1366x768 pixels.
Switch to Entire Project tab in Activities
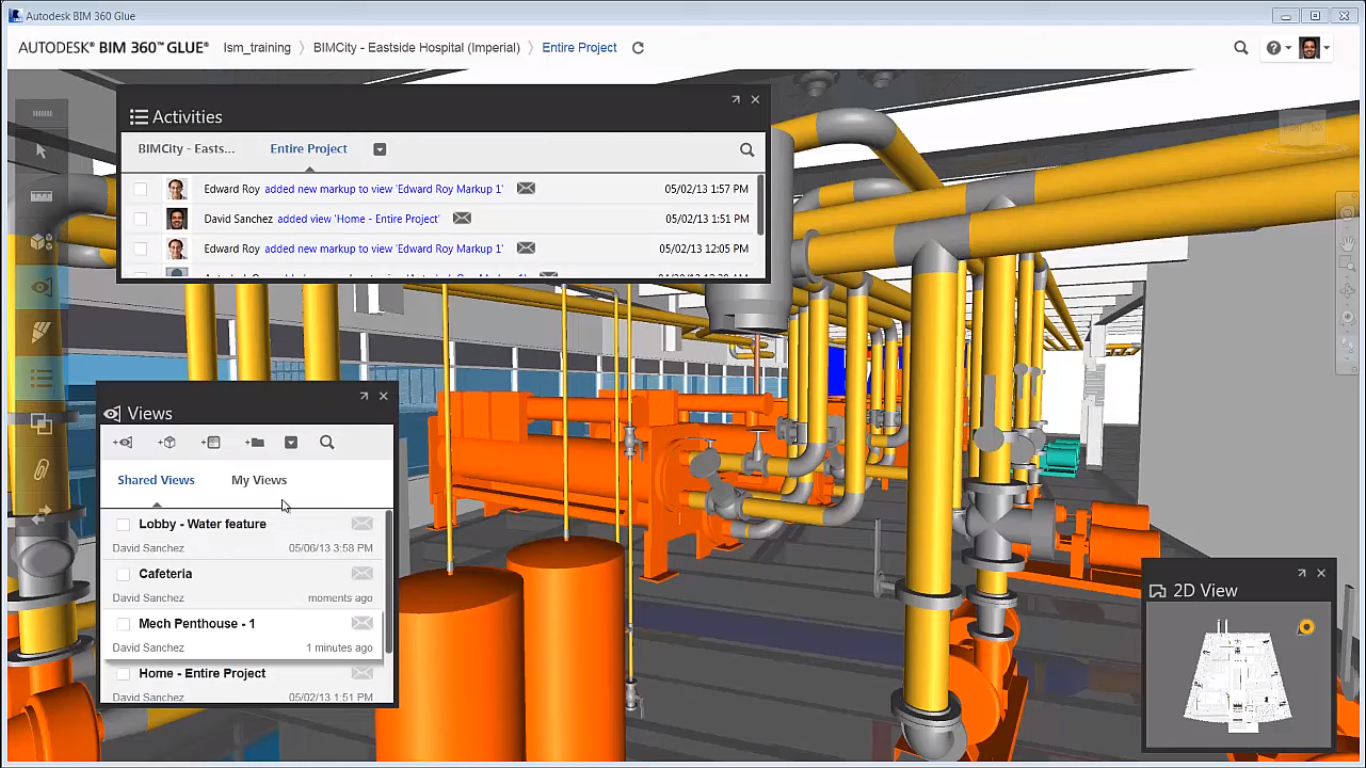[x=308, y=149]
